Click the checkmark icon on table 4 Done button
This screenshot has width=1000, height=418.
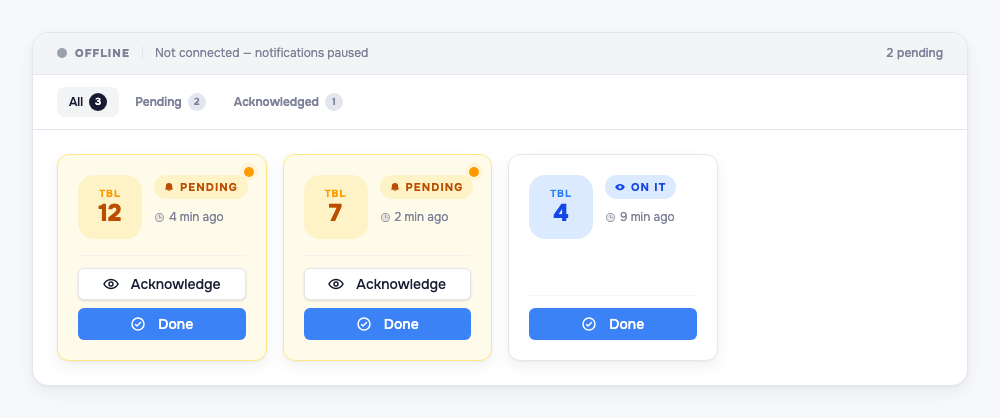pyautogui.click(x=589, y=324)
